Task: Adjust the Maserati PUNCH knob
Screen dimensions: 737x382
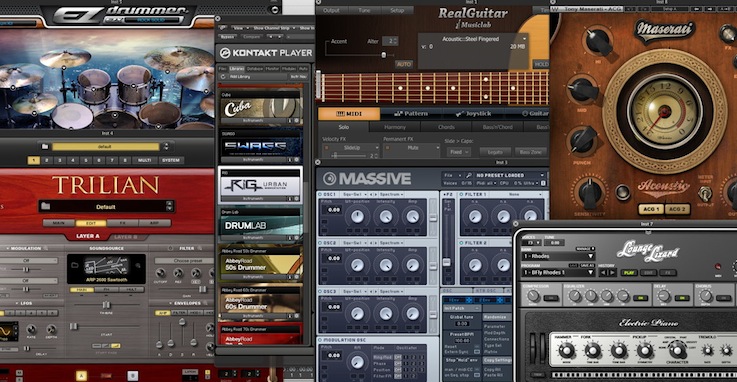Action: click(582, 140)
